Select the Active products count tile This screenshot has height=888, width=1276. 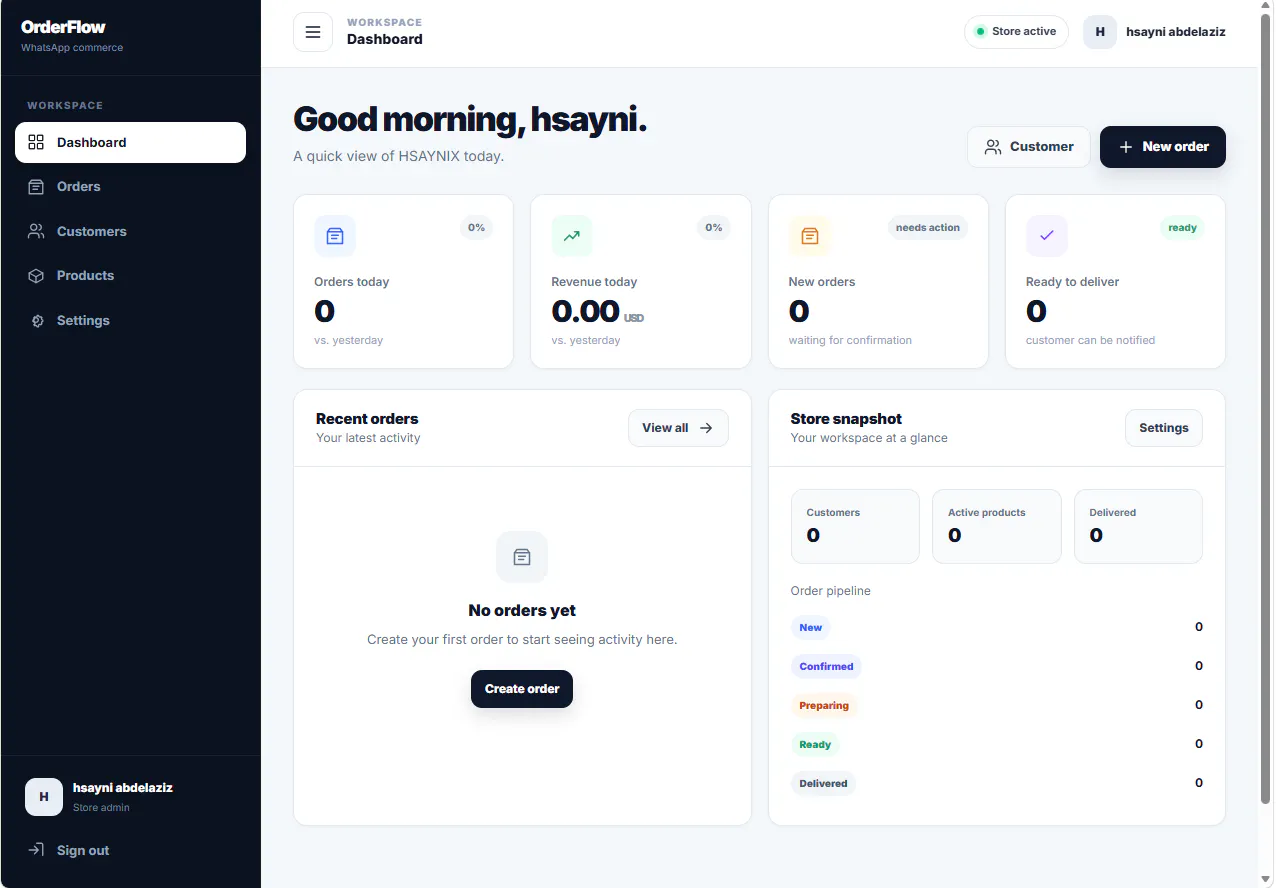[997, 526]
